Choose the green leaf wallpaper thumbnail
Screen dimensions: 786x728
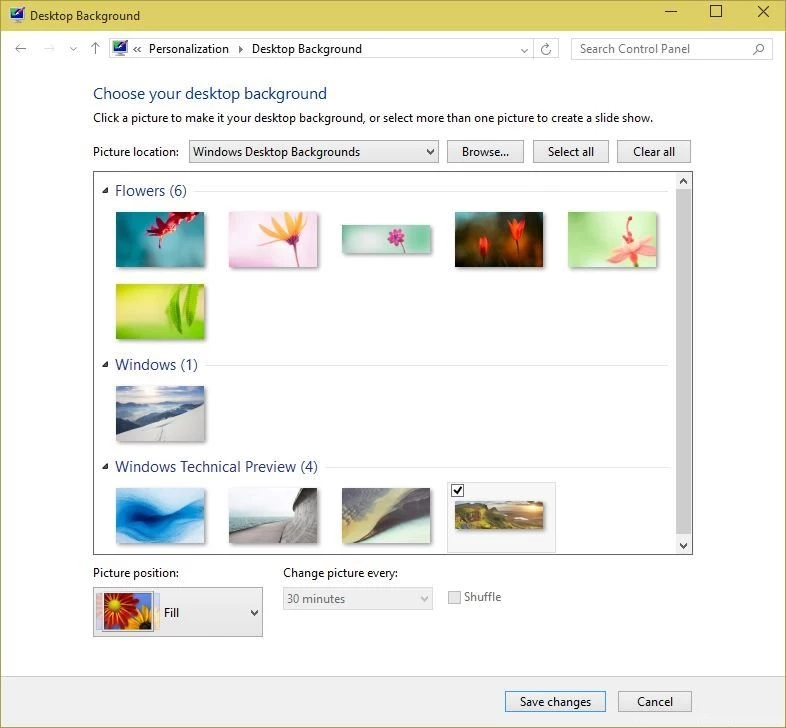[160, 312]
